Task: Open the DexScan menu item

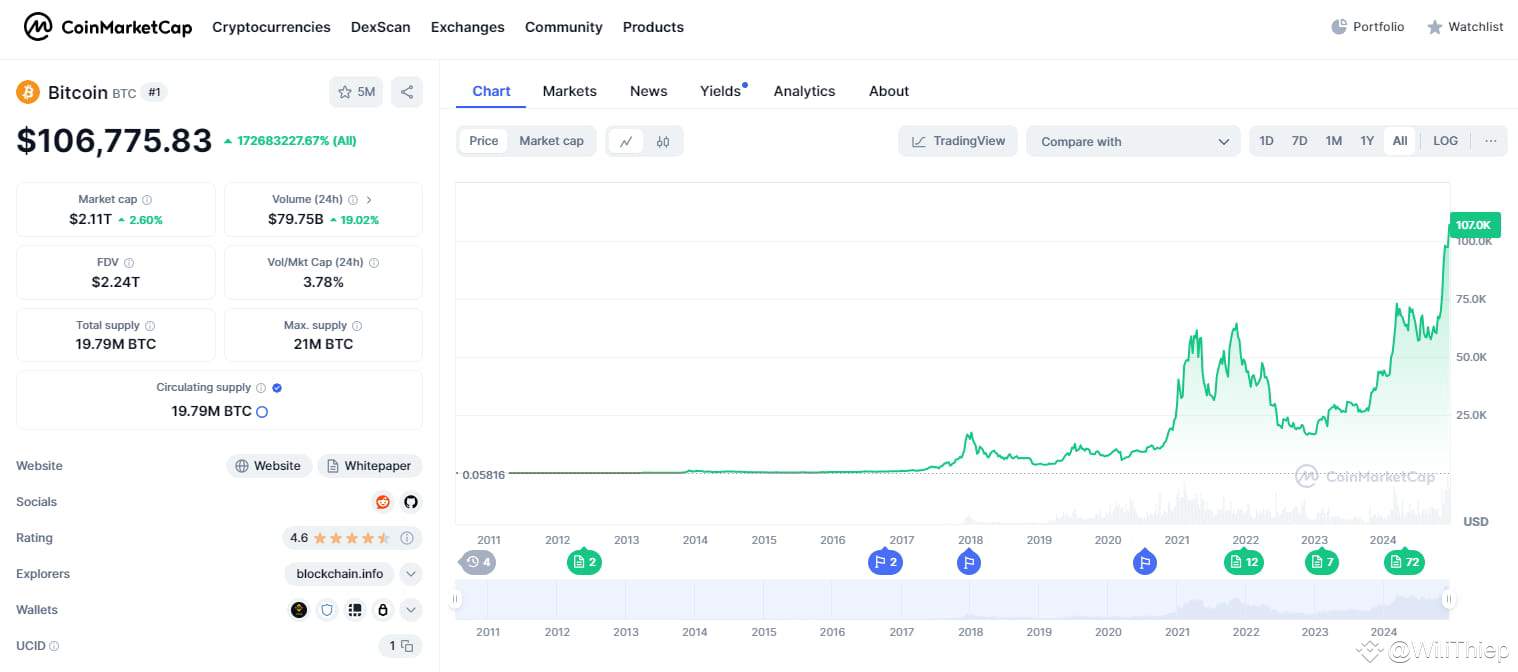Action: (x=381, y=27)
